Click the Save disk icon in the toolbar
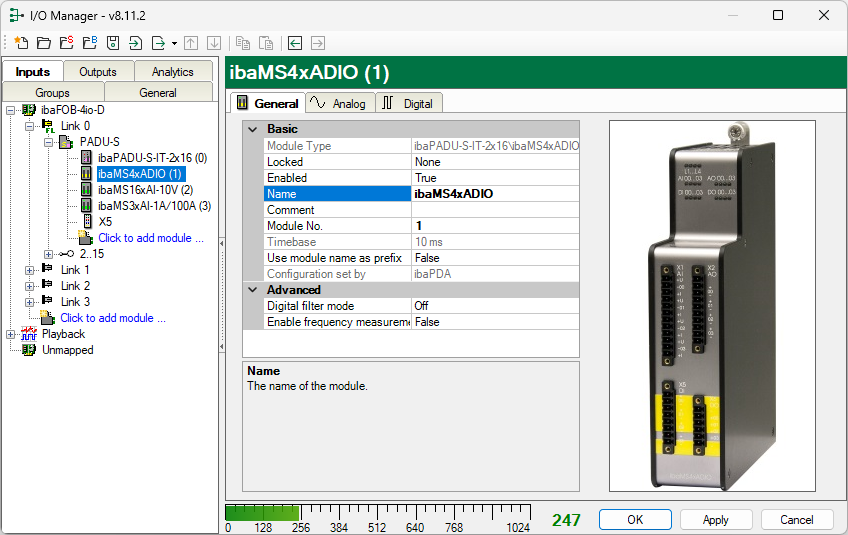848x535 pixels. [112, 43]
